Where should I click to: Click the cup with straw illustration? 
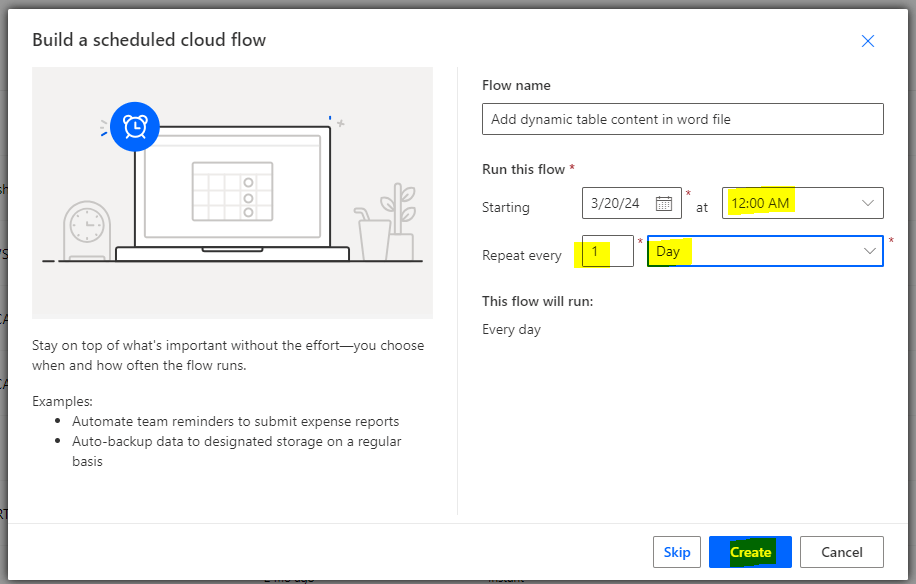[372, 235]
